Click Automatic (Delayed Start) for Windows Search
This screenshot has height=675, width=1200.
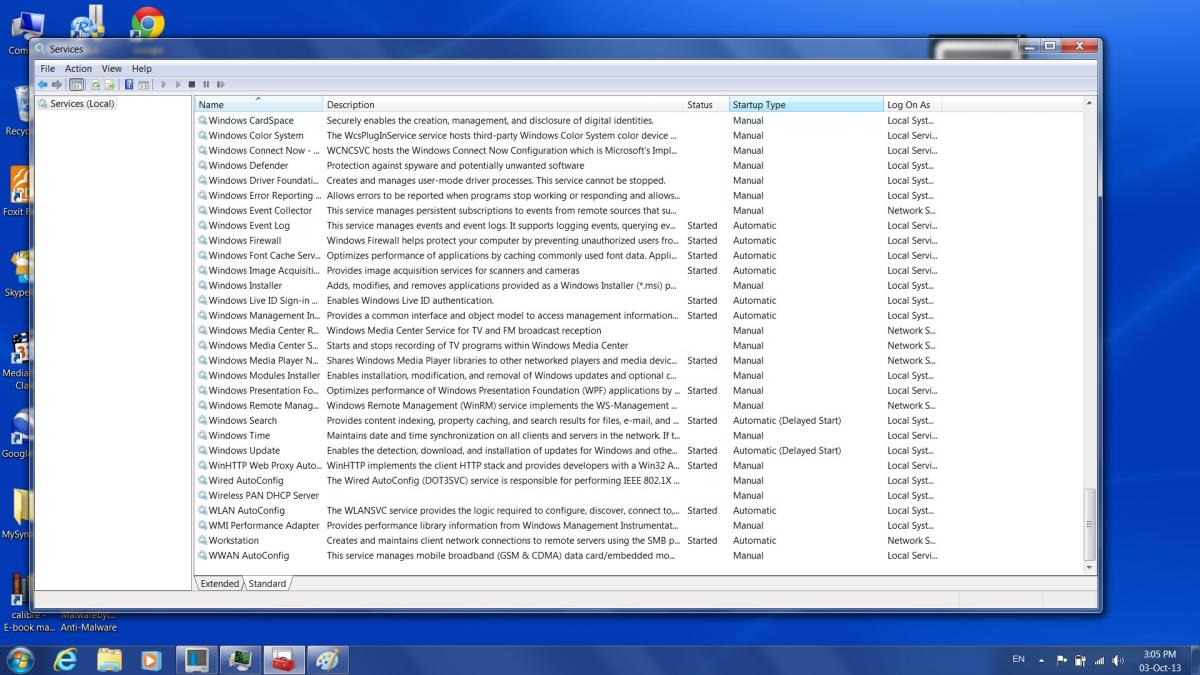[x=787, y=421]
